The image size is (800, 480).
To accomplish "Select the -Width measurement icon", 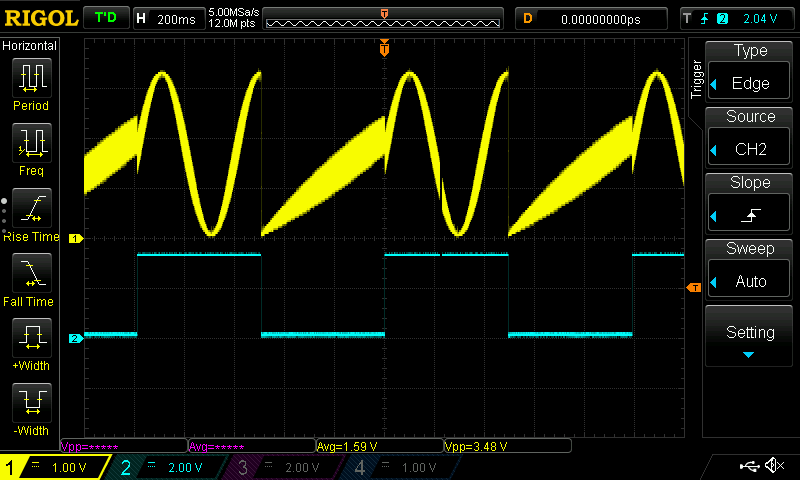I will pyautogui.click(x=32, y=402).
